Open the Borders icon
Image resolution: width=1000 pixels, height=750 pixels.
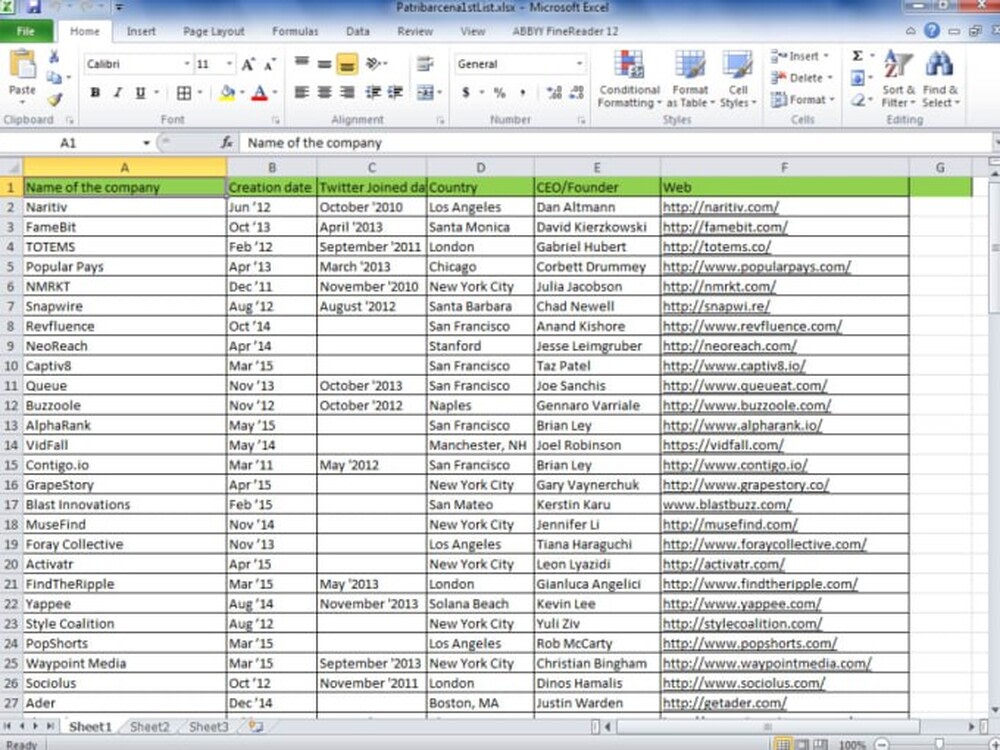click(x=184, y=93)
